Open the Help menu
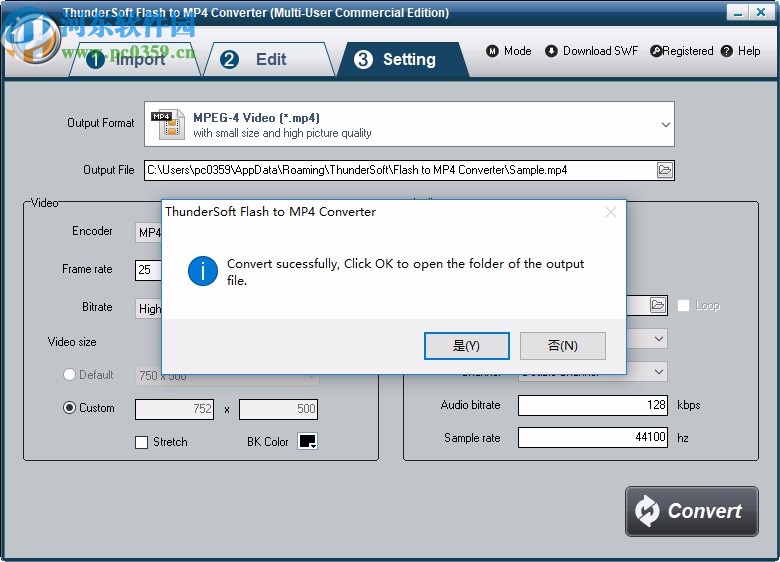 741,51
